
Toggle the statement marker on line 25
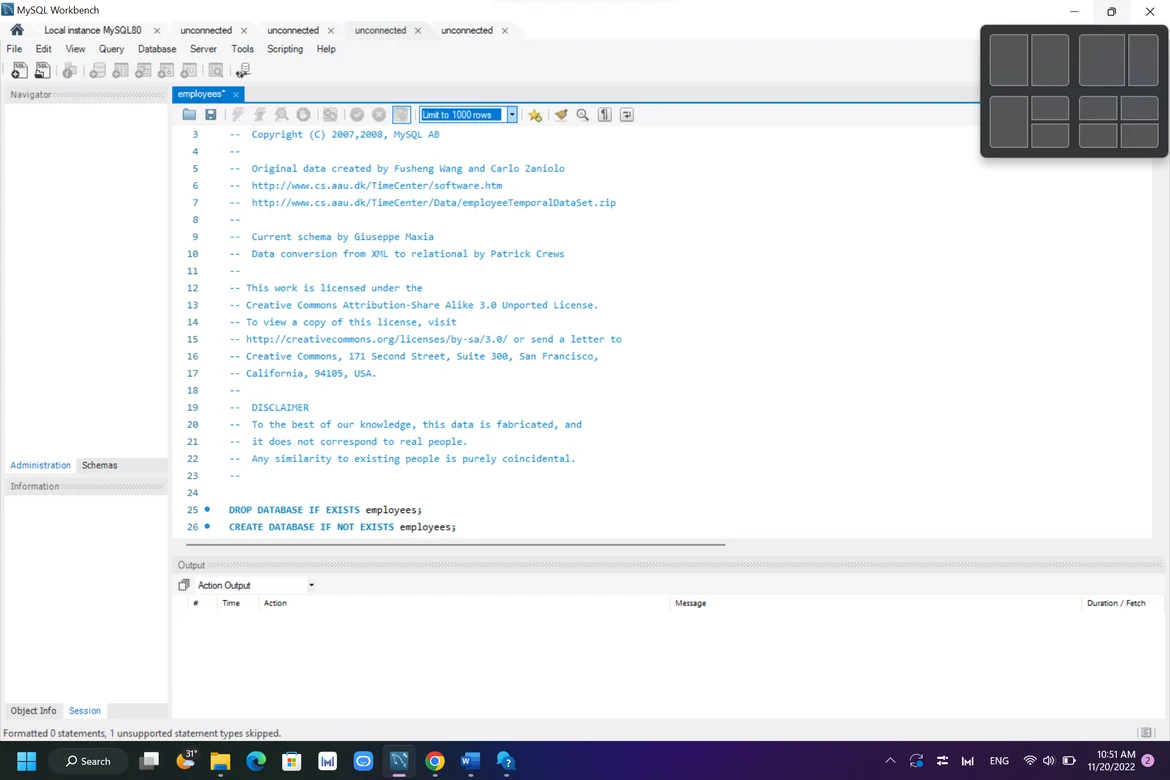coord(207,510)
